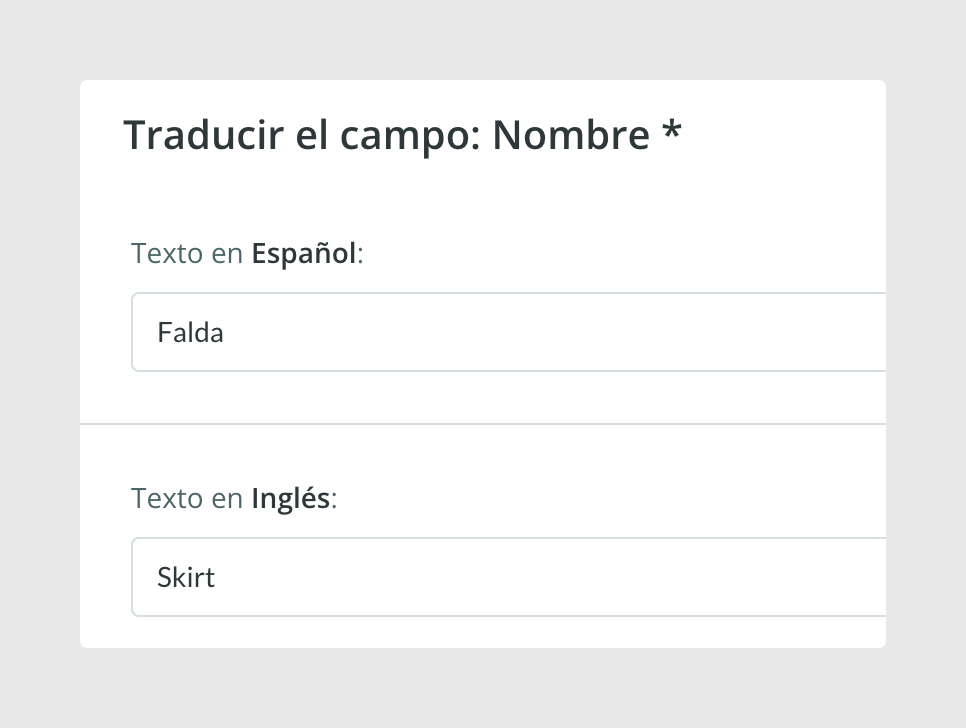
Task: Click the "Texto en Español" label
Action: click(x=247, y=253)
